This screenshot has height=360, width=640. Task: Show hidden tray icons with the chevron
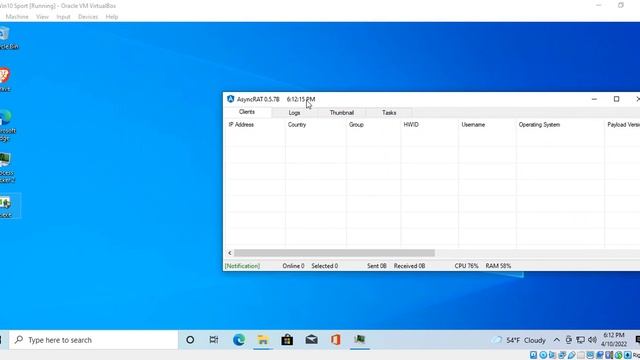pos(557,340)
